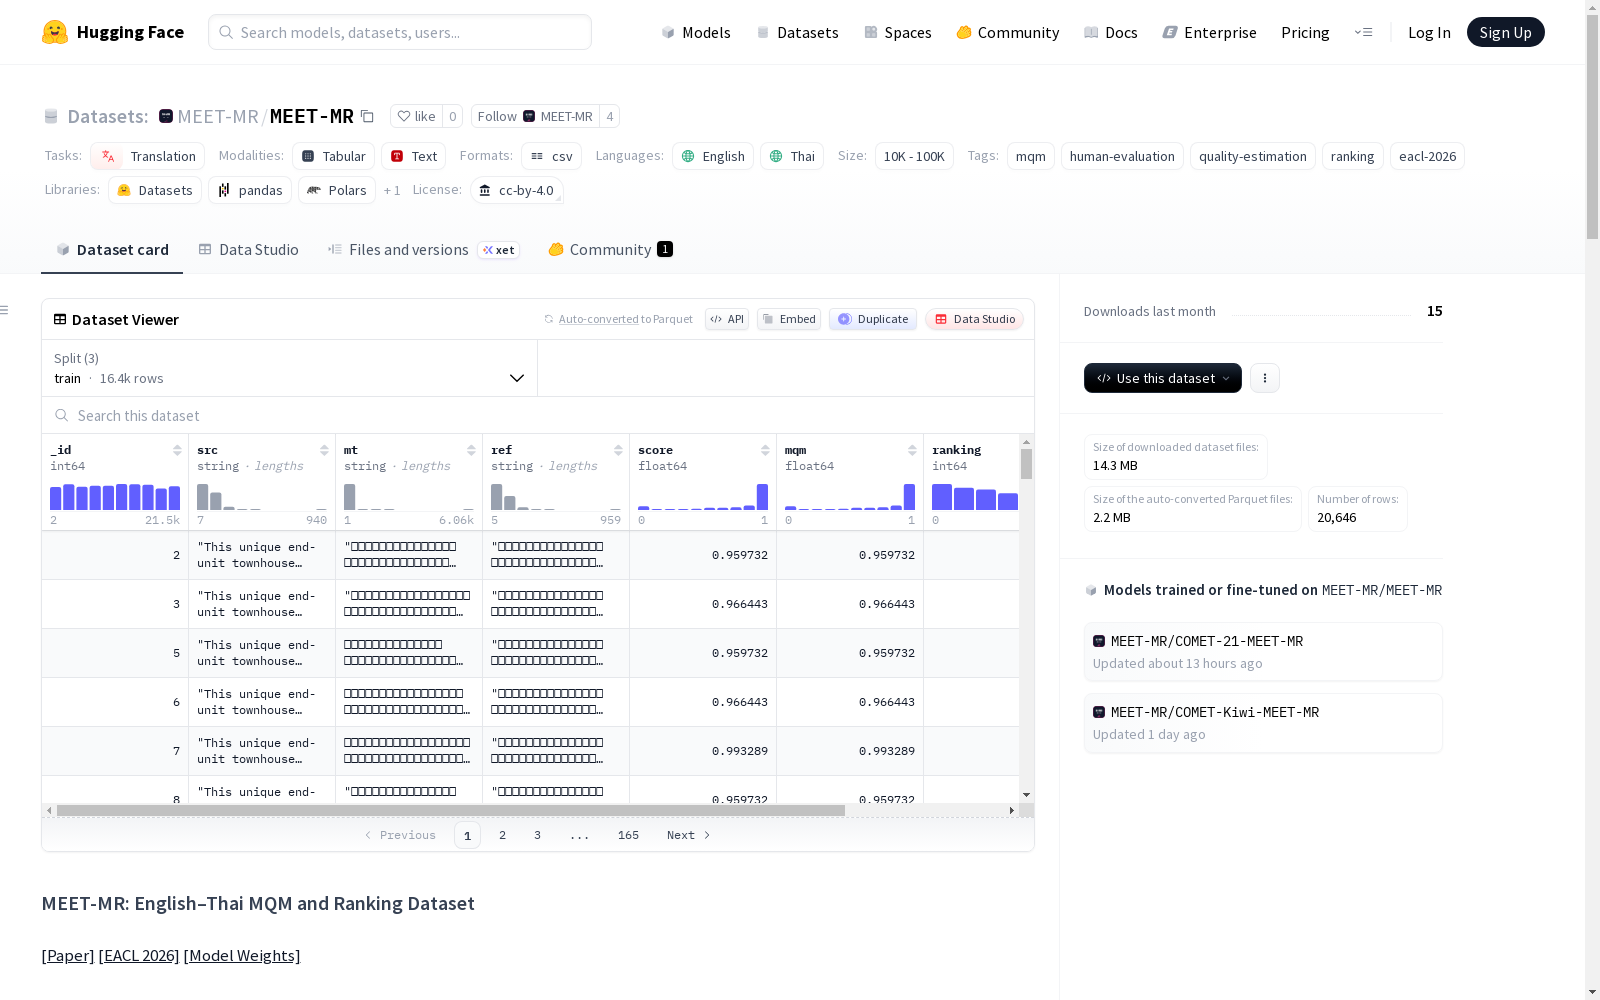Screen dimensions: 1600x1000
Task: Expand the +1 more libraries tag
Action: pos(392,190)
